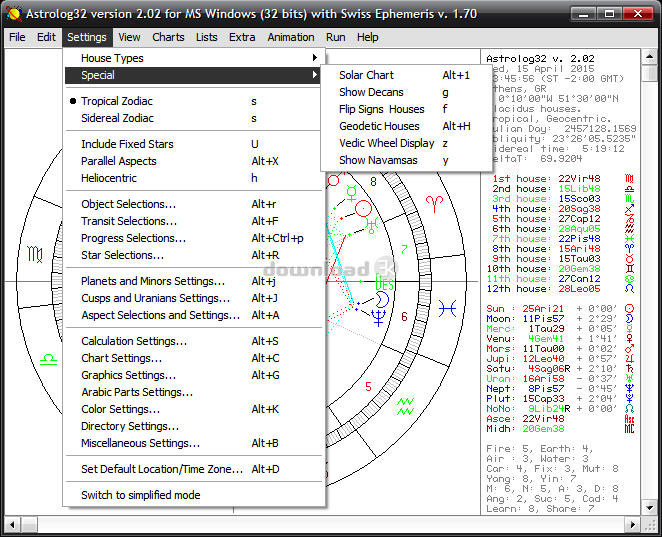Open Graphics Settings dialog

[x=193, y=375]
